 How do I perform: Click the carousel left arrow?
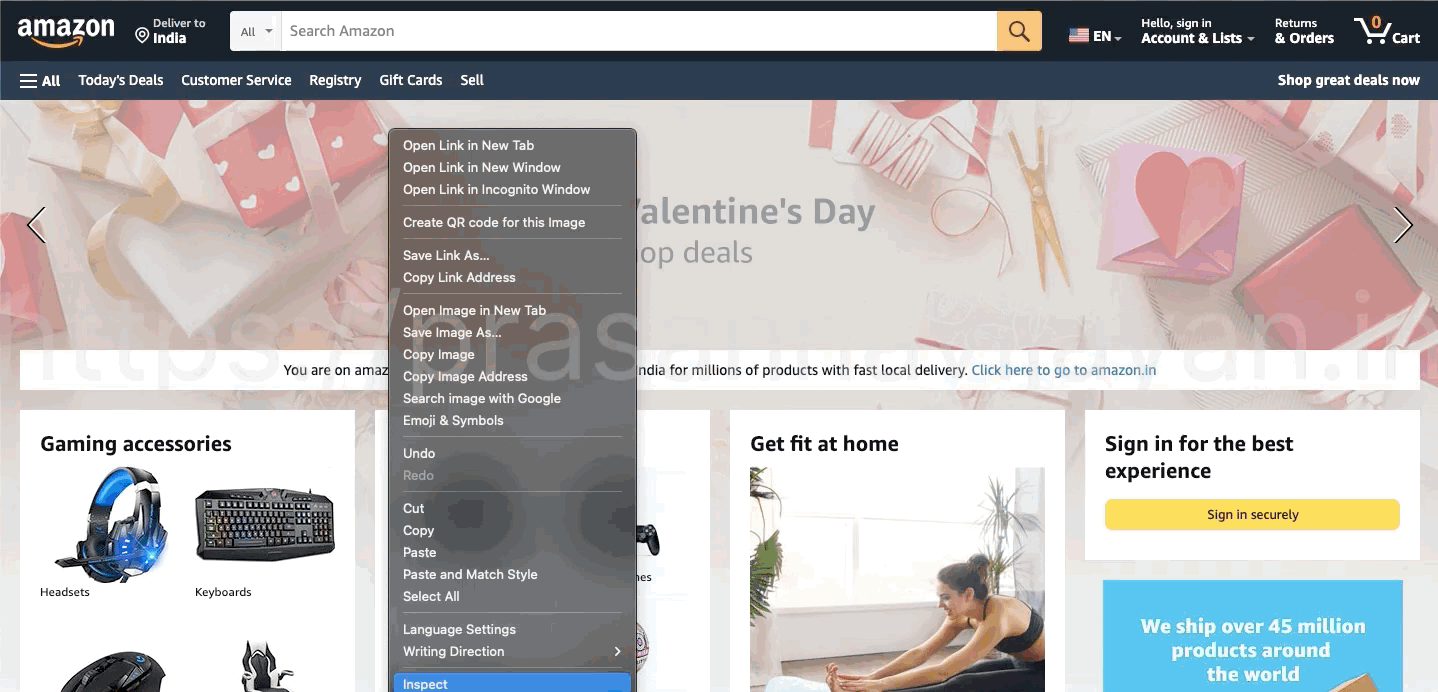coord(36,225)
